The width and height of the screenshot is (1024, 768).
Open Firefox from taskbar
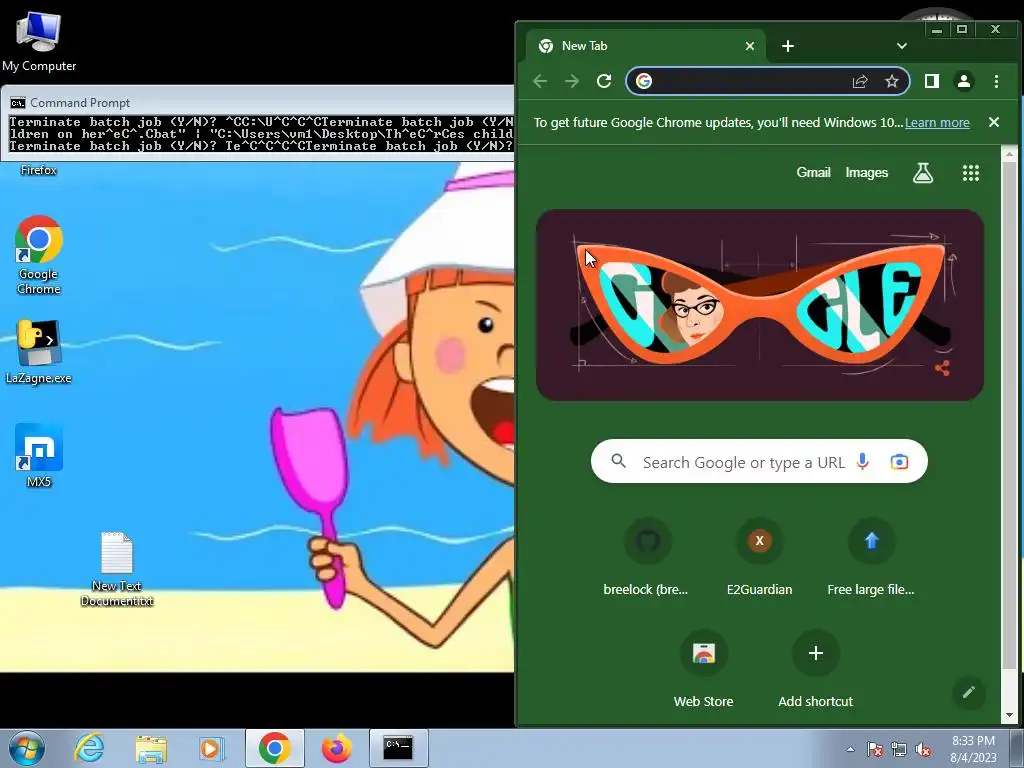coord(337,748)
